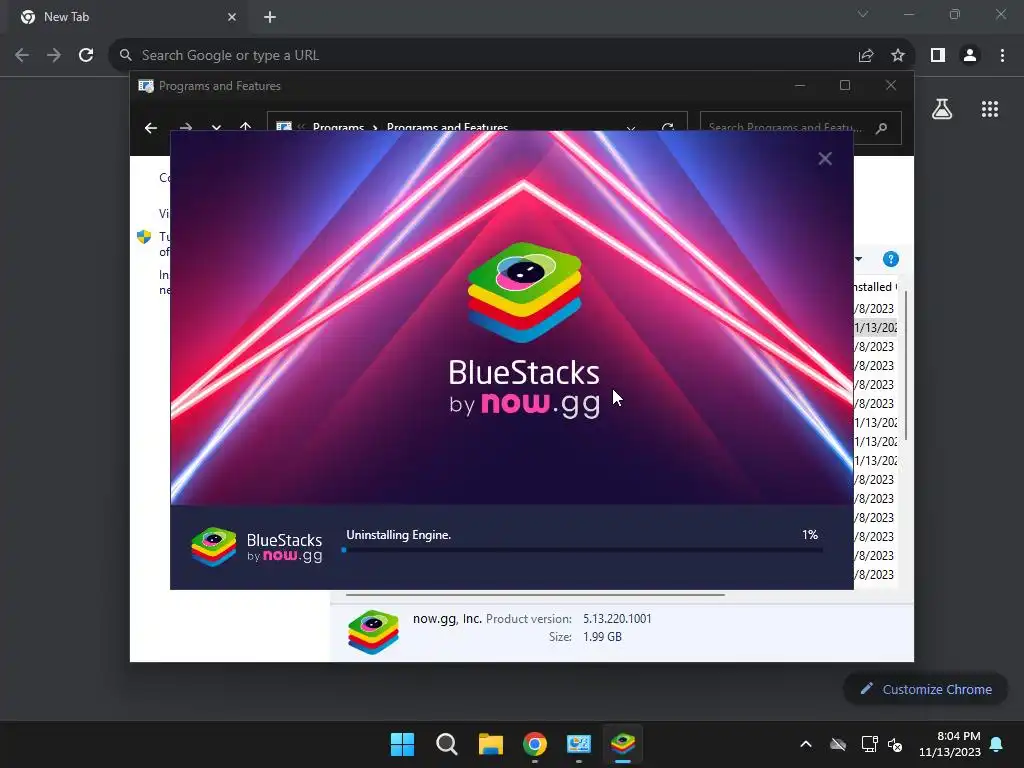Click the now.gg, Inc. publisher text
This screenshot has height=768, width=1024.
[x=447, y=618]
